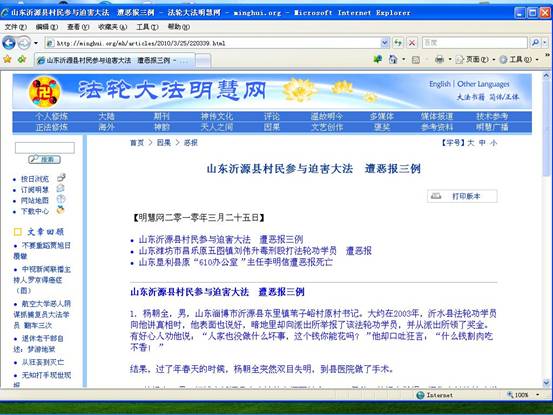Open the 查看(V) menu
The width and height of the screenshot is (553, 415).
(x=78, y=27)
